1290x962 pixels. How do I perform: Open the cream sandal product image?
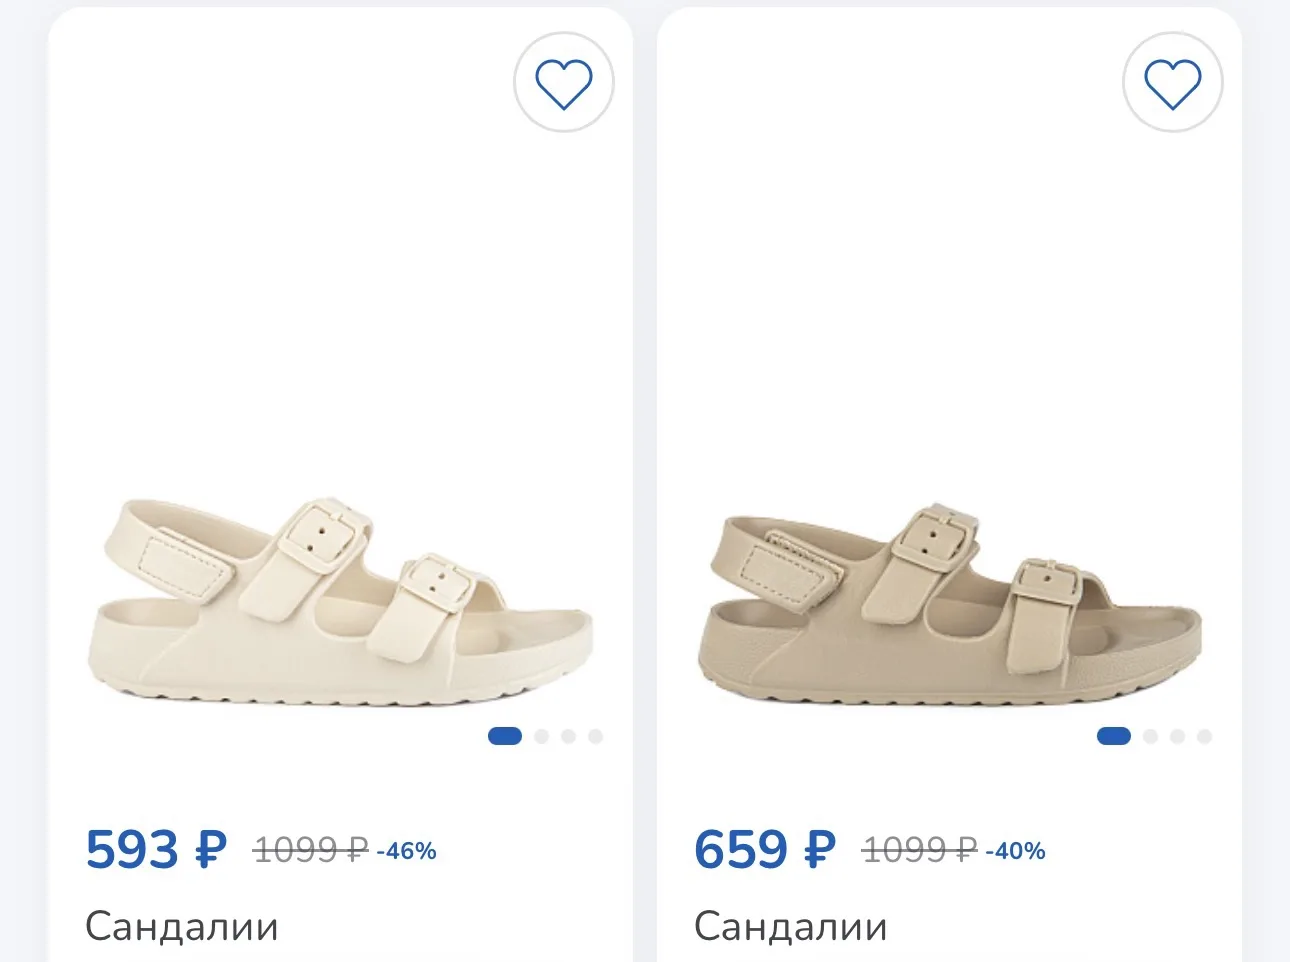tap(341, 599)
